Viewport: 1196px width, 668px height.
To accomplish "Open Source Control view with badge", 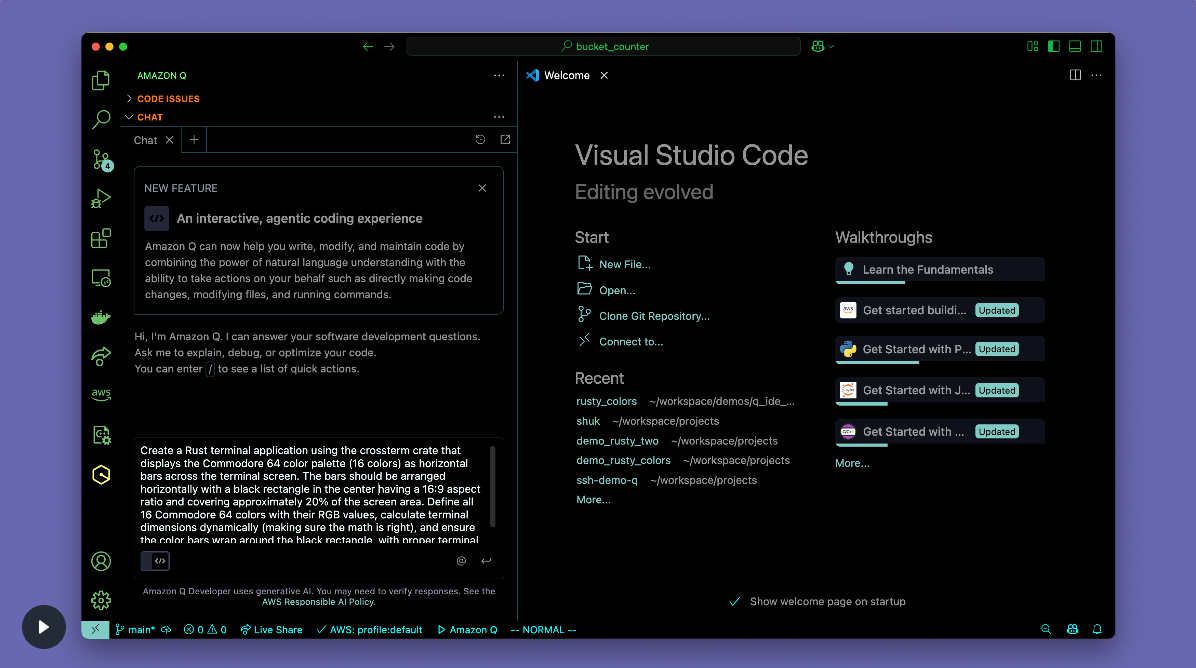I will [101, 160].
